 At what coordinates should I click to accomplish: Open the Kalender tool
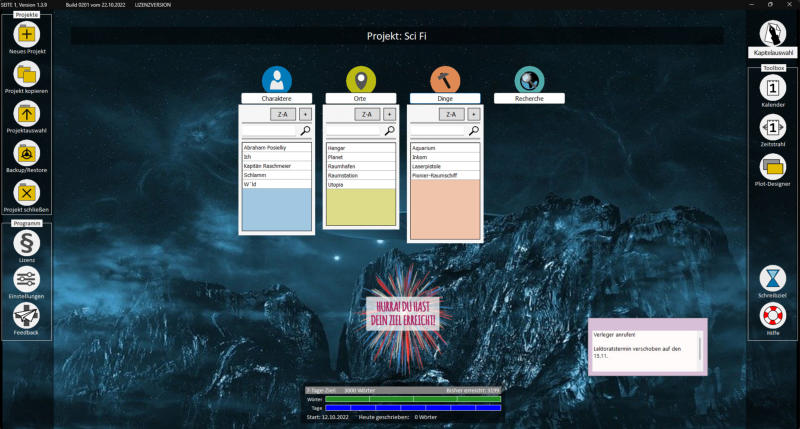(773, 88)
